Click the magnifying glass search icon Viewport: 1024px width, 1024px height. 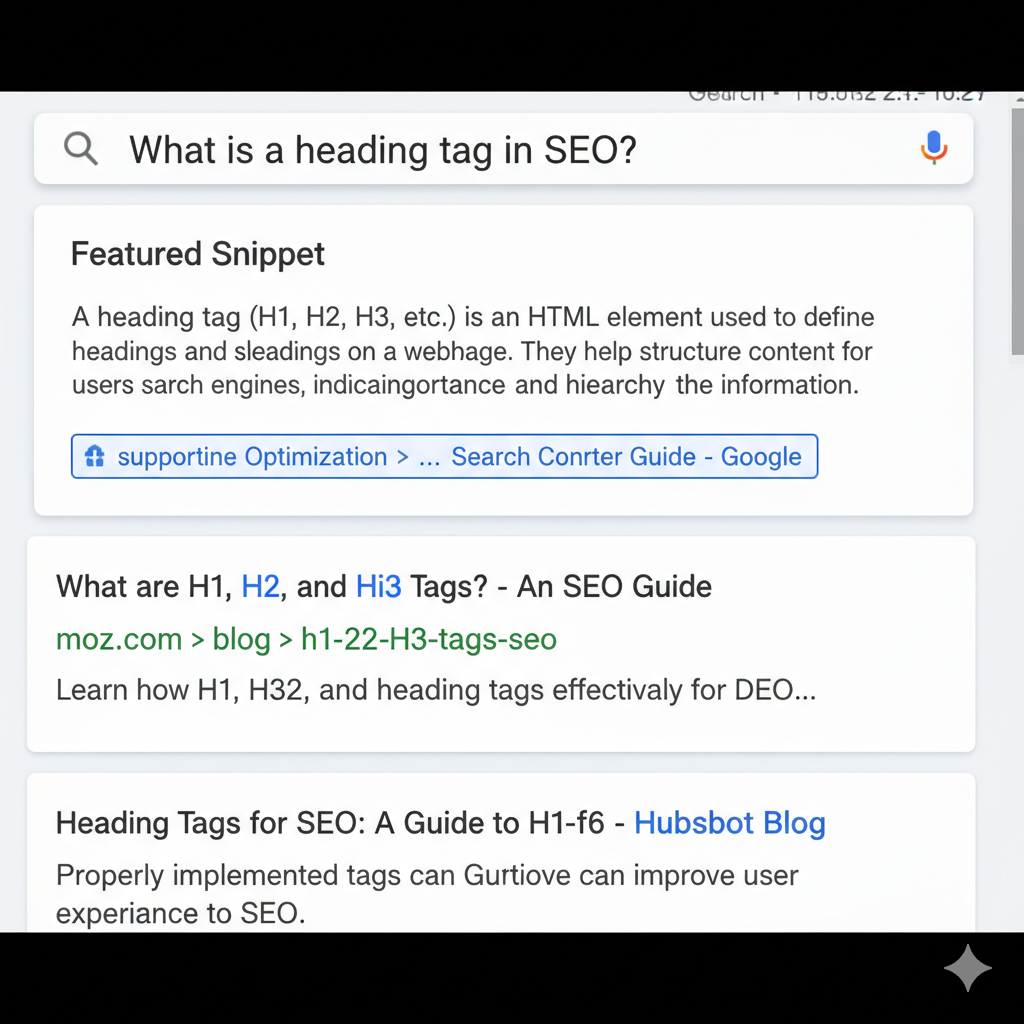(x=81, y=150)
